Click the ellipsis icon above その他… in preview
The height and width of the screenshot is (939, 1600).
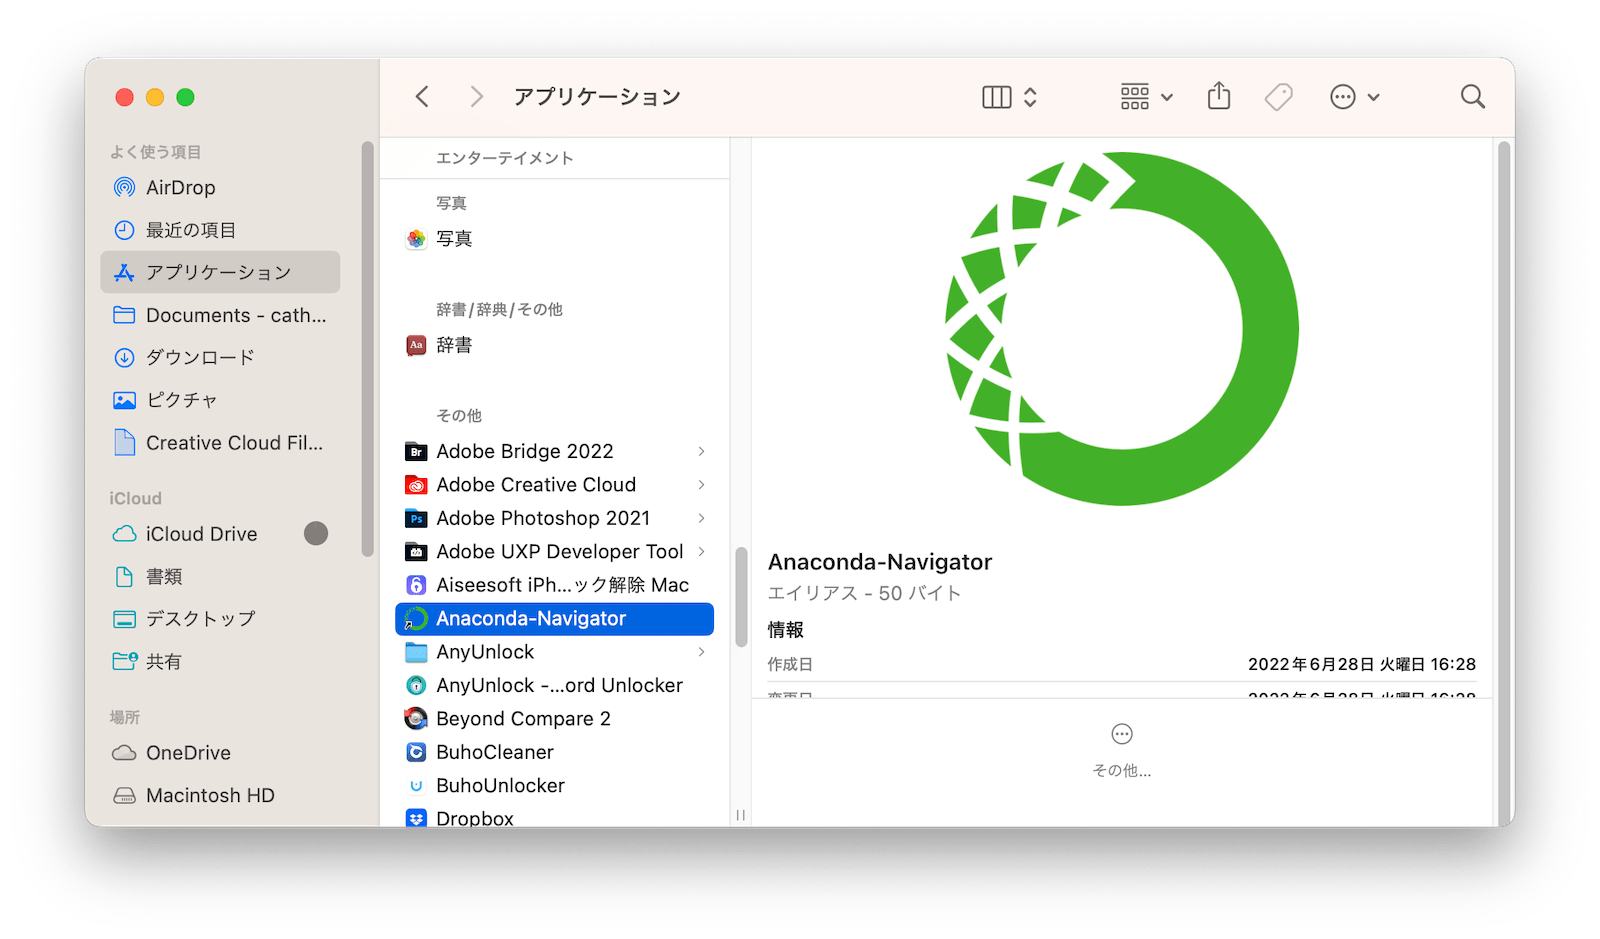pos(1121,735)
